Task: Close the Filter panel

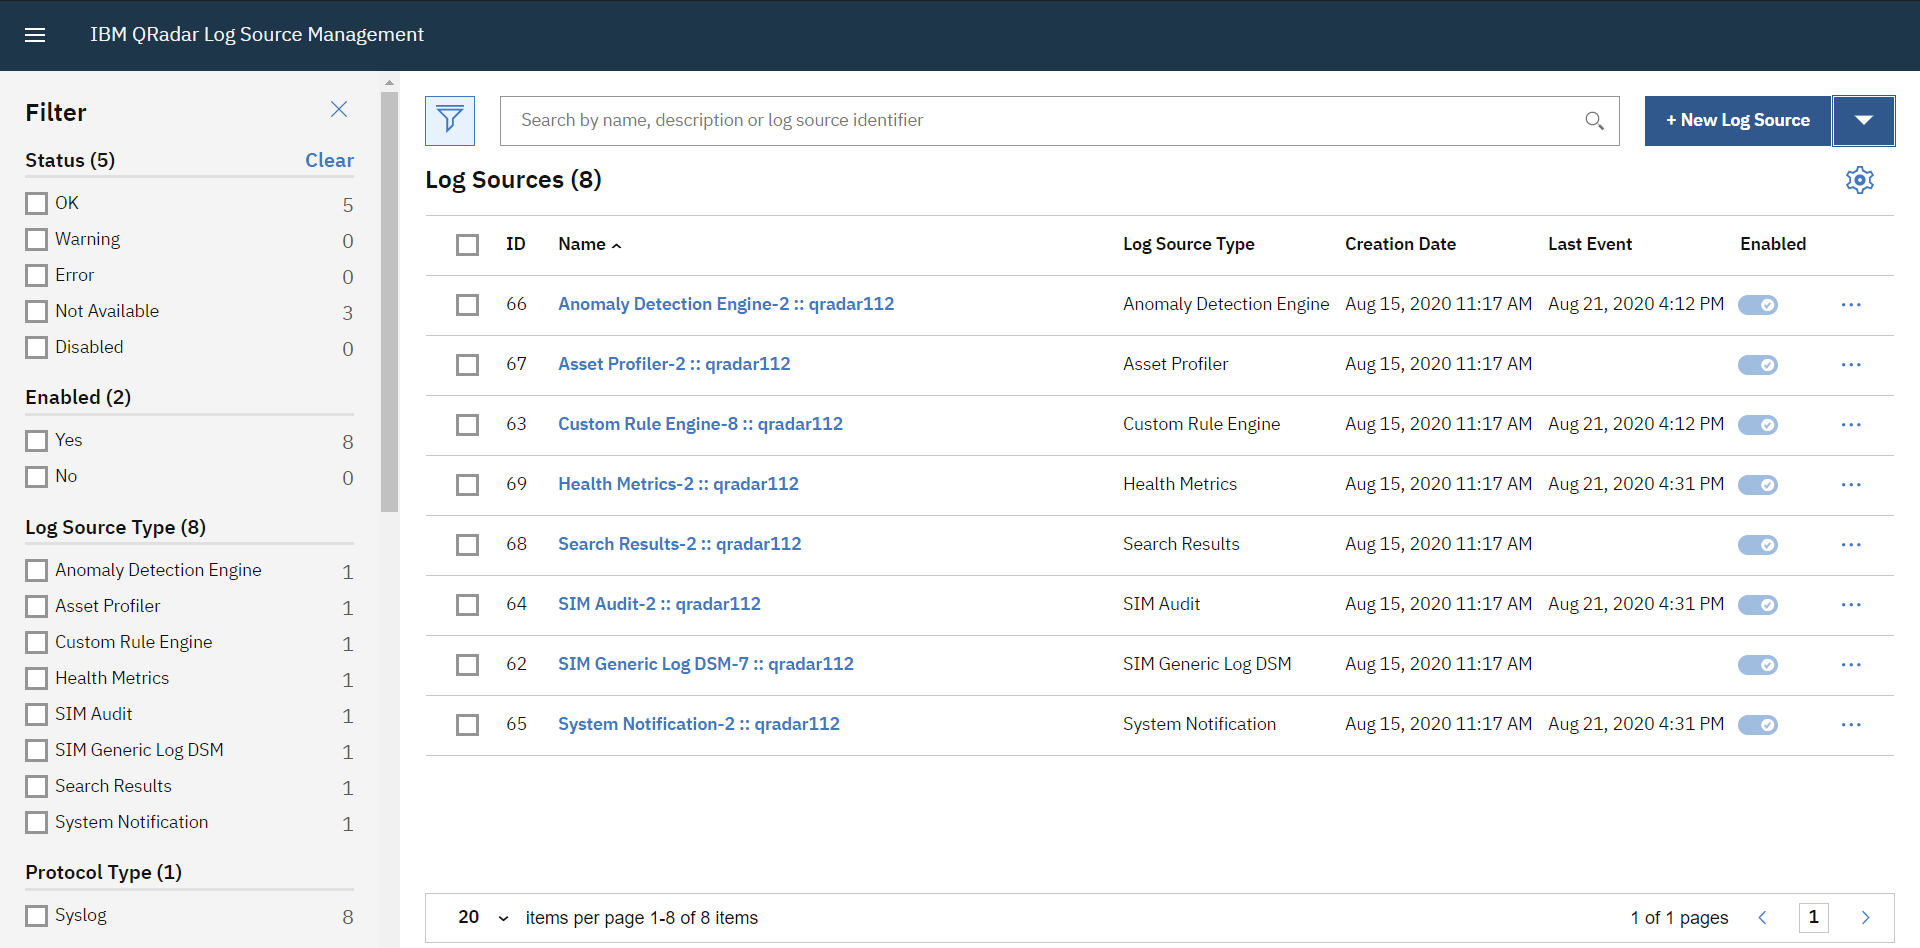Action: pos(339,109)
